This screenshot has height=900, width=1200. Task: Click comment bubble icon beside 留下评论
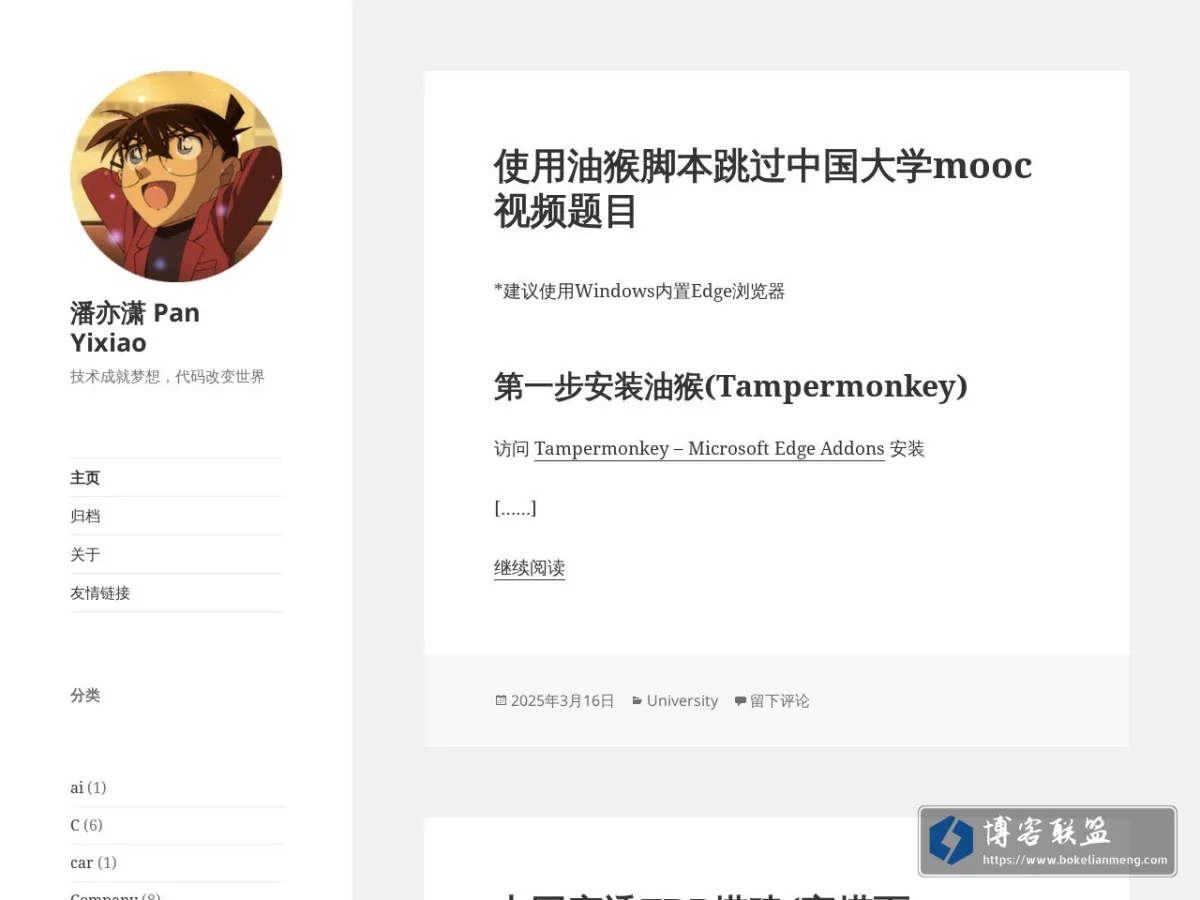coord(740,701)
